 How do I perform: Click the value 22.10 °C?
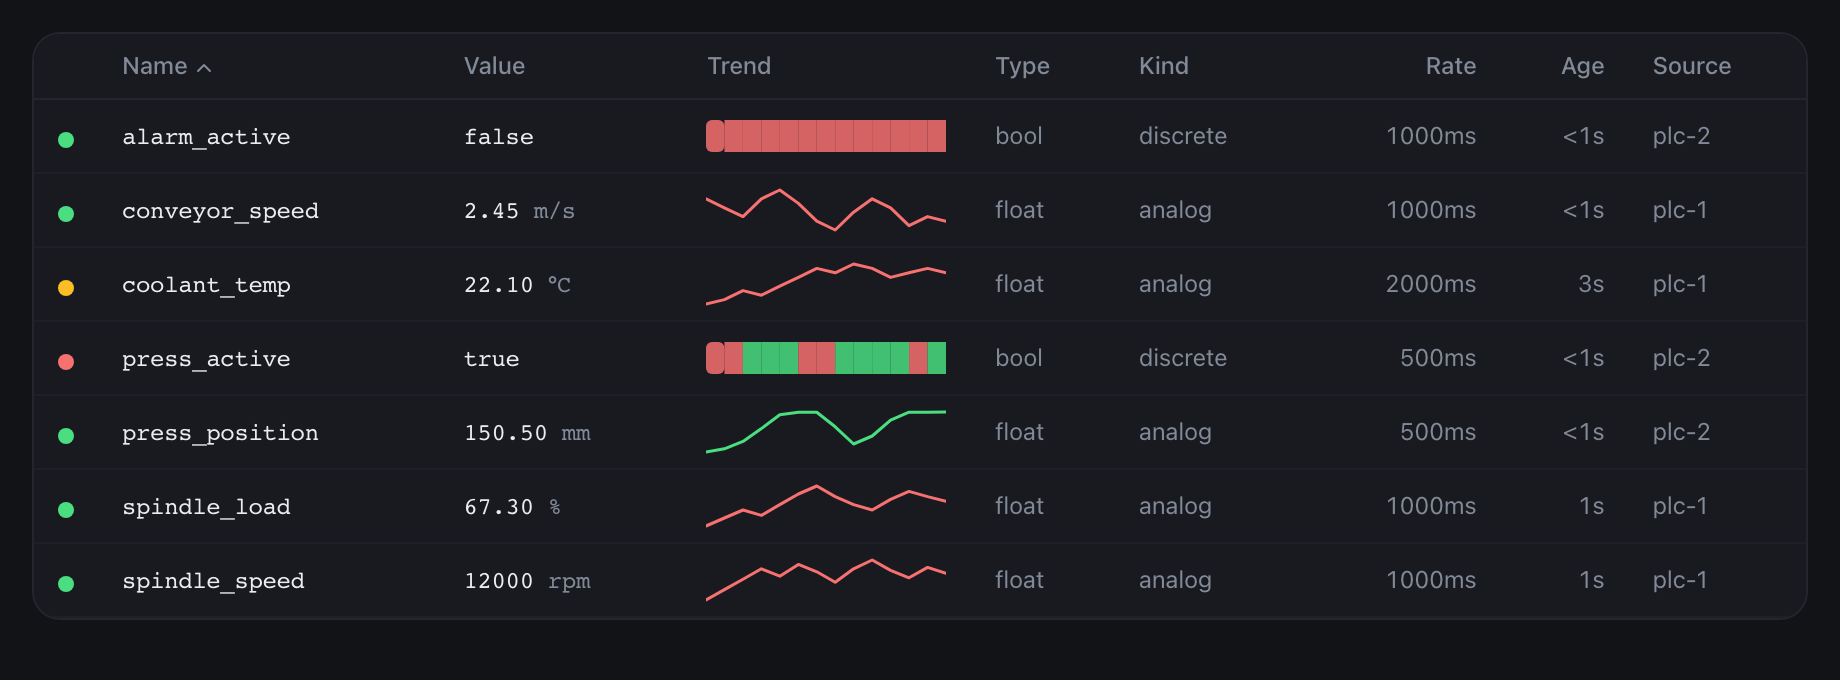click(517, 285)
